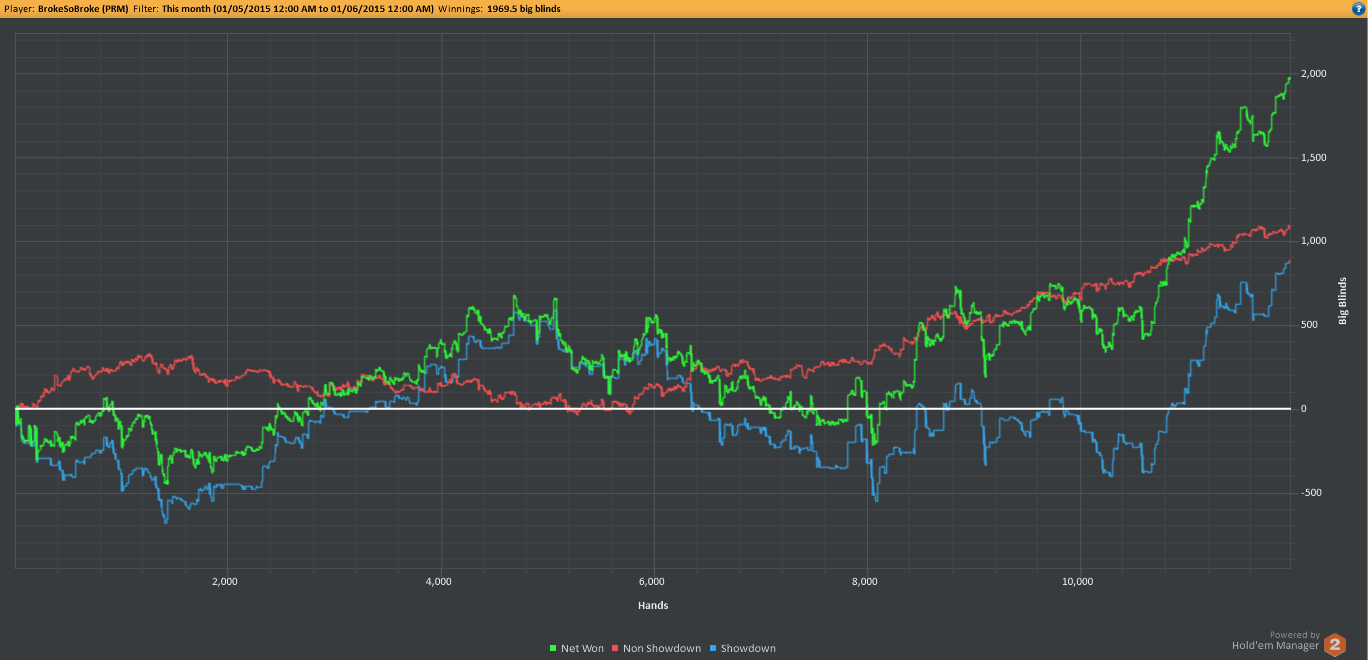Toggle the Non Showdown legend entry
The image size is (1368, 660).
pos(656,648)
